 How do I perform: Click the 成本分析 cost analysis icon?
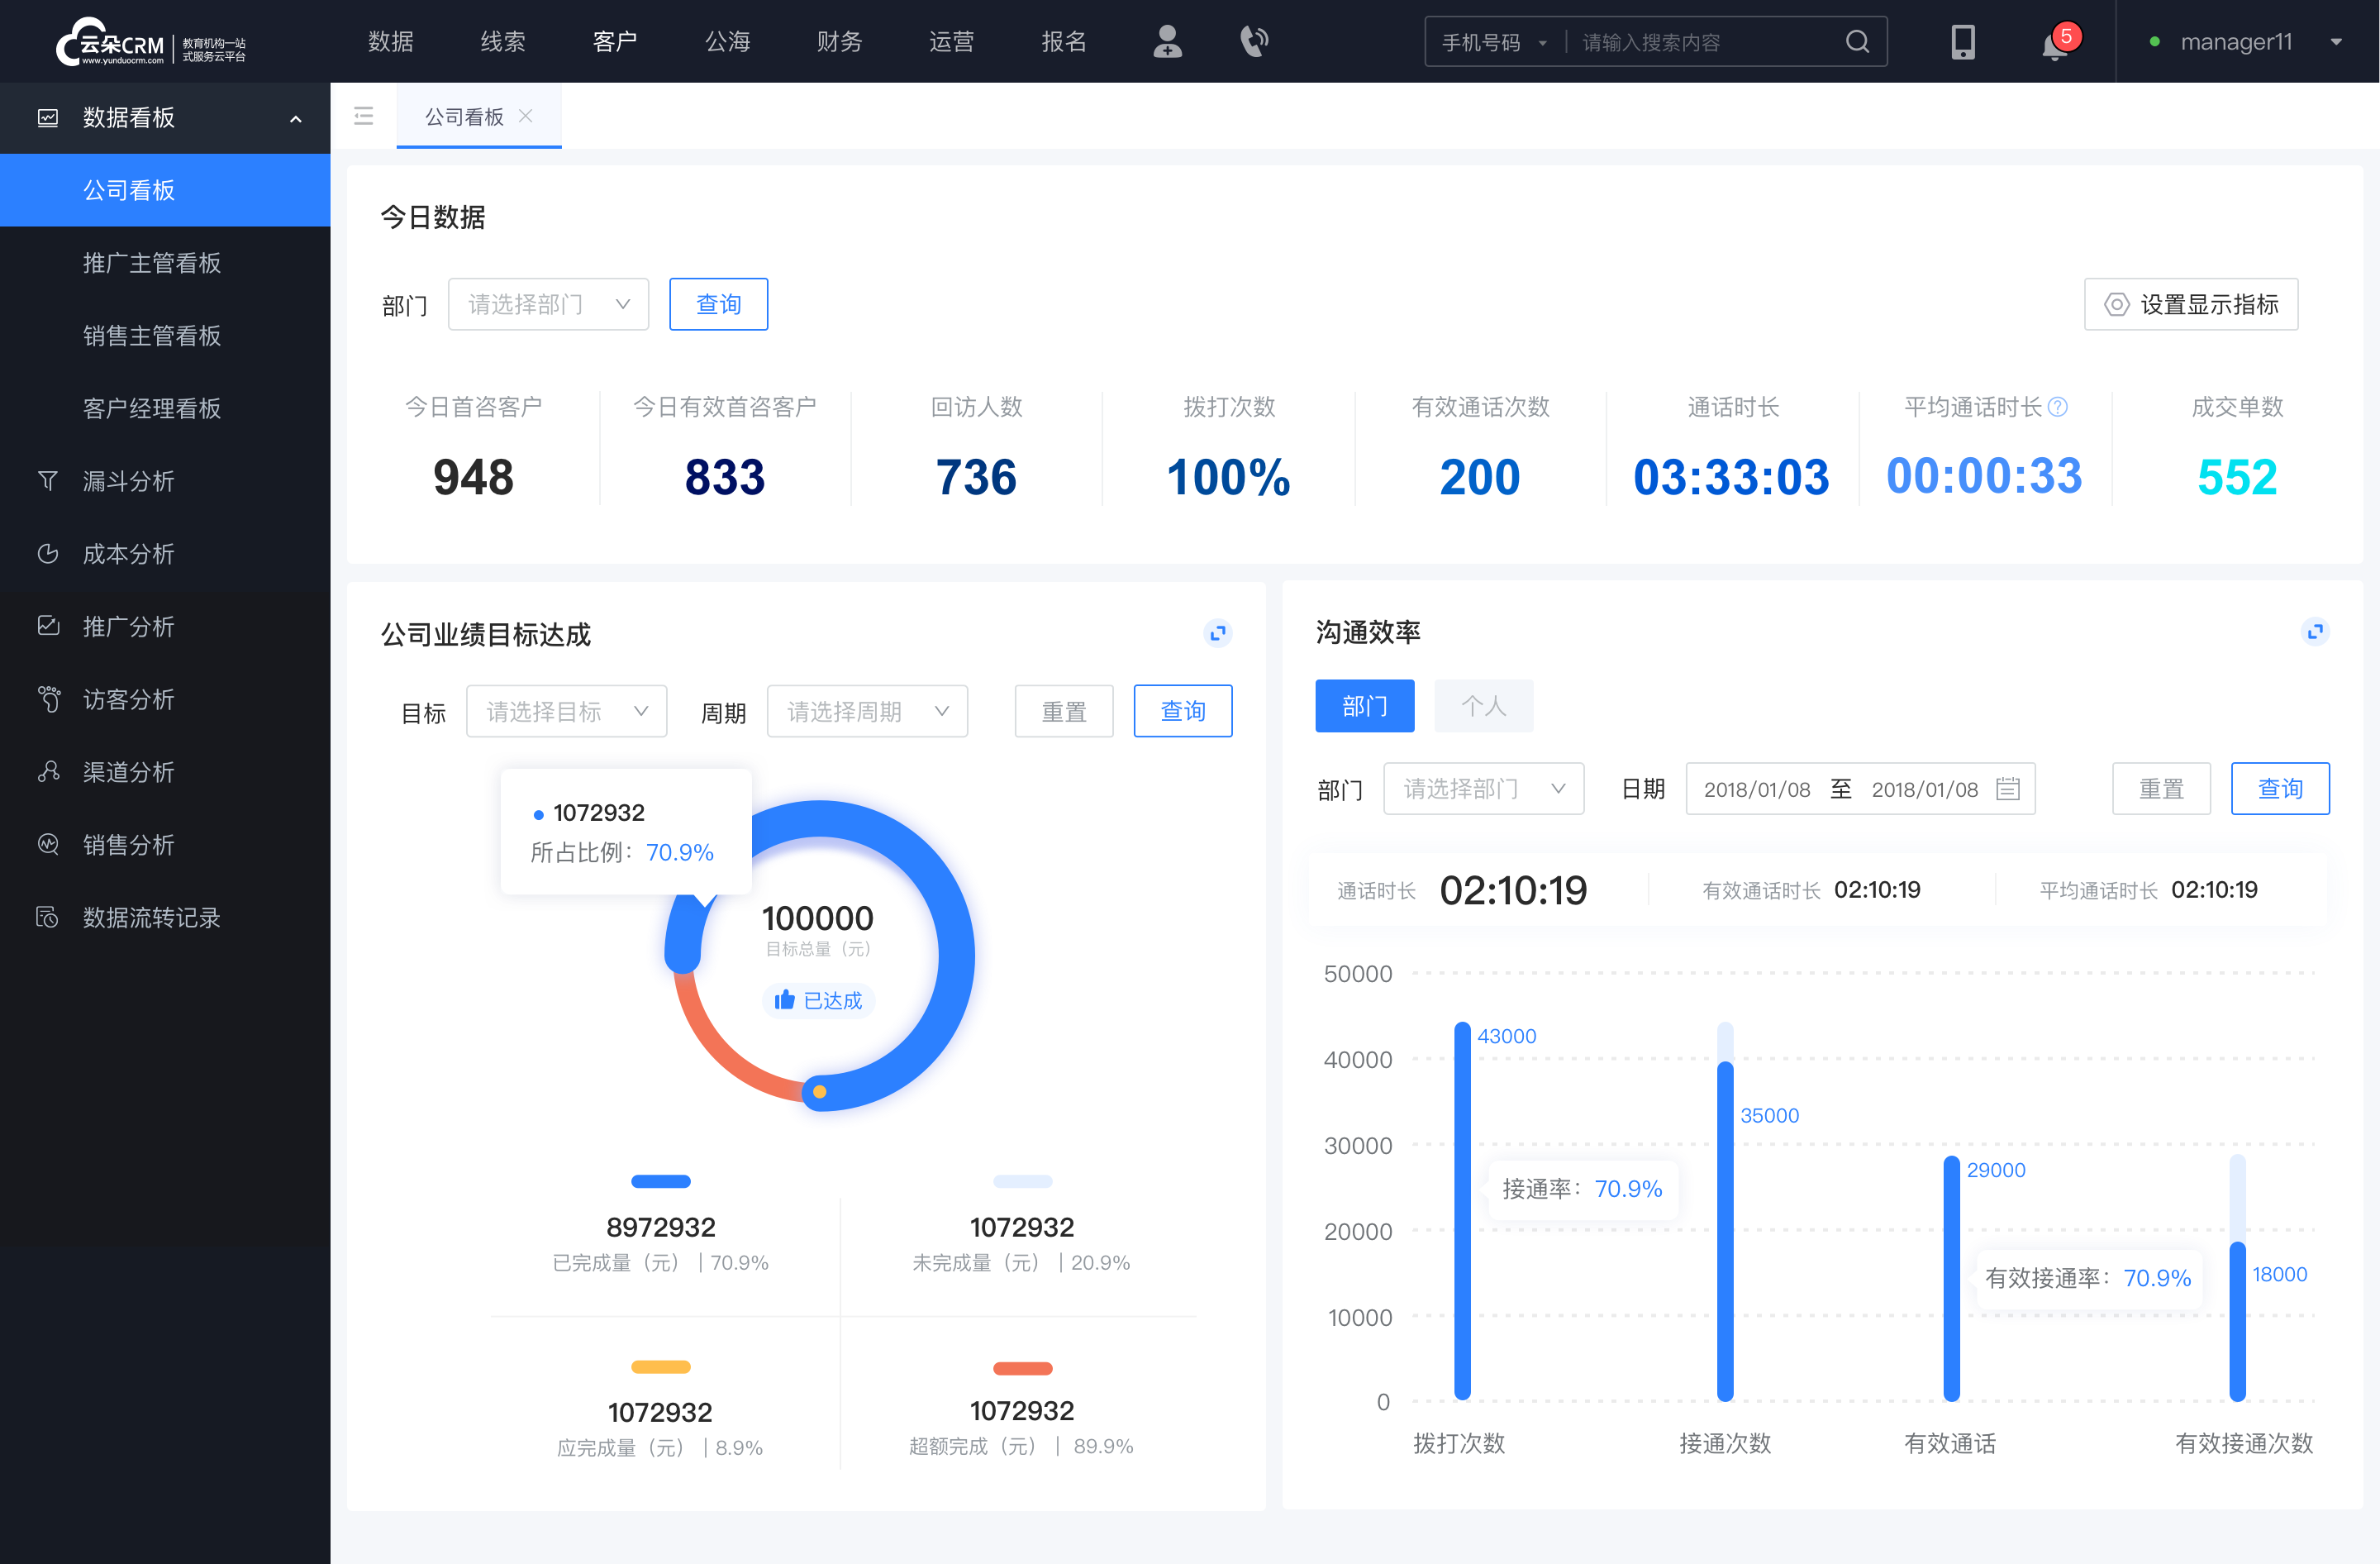tap(47, 553)
